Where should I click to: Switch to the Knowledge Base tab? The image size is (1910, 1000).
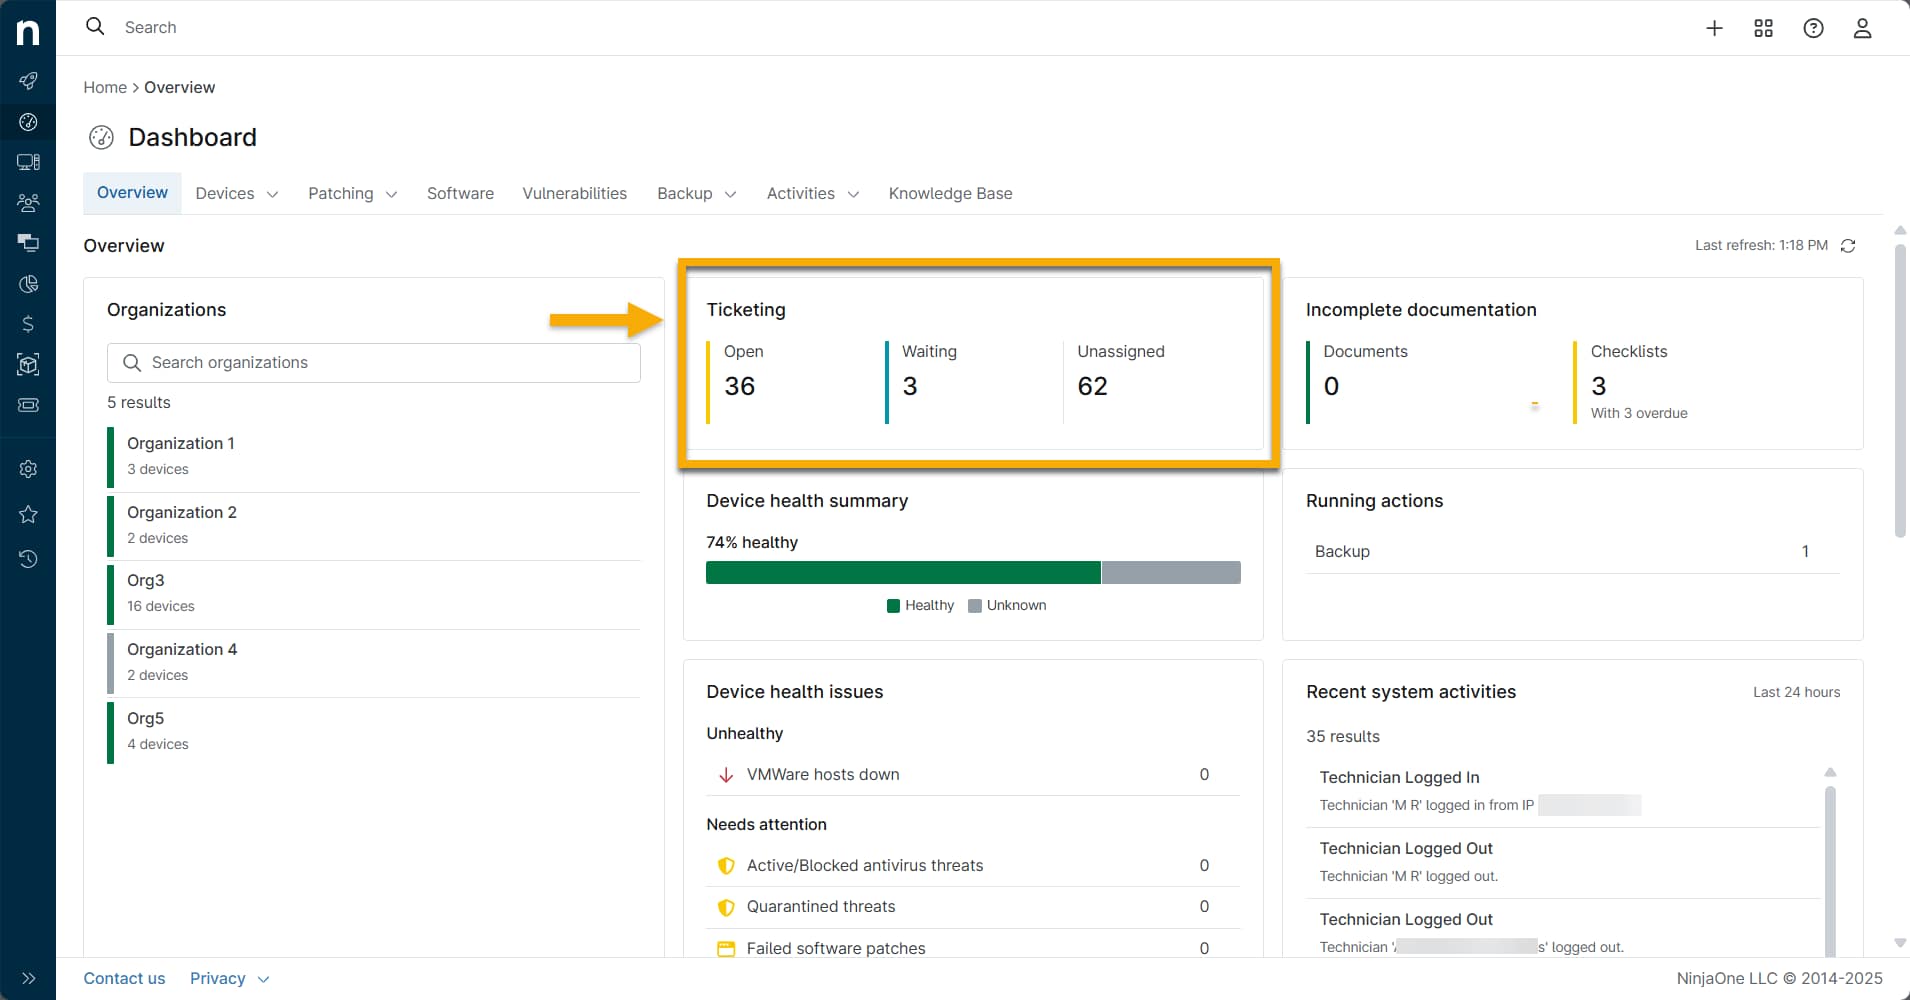pyautogui.click(x=950, y=194)
